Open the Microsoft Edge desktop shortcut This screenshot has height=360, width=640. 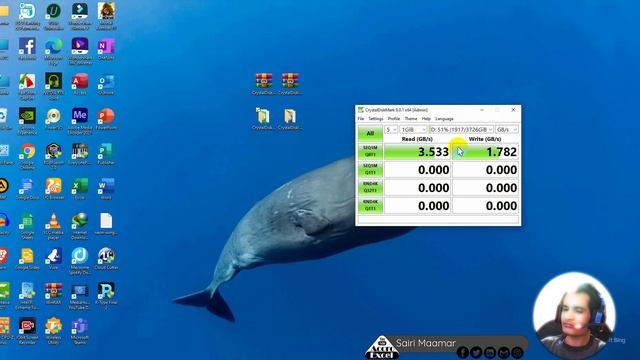tap(53, 51)
